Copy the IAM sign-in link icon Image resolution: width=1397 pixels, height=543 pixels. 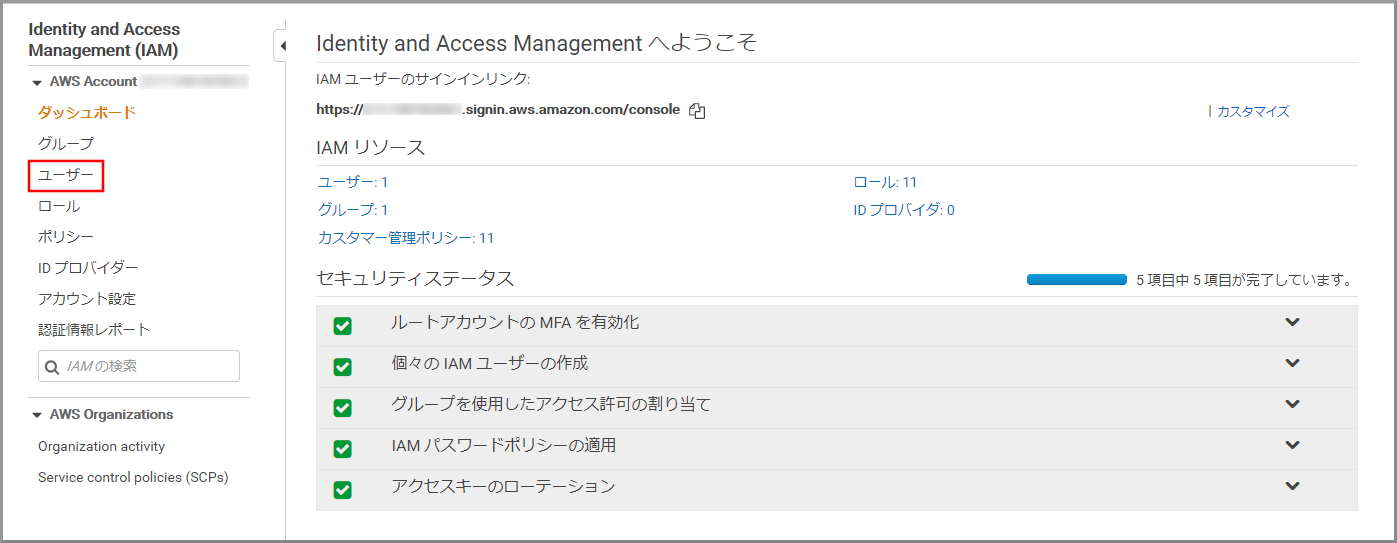click(x=698, y=111)
